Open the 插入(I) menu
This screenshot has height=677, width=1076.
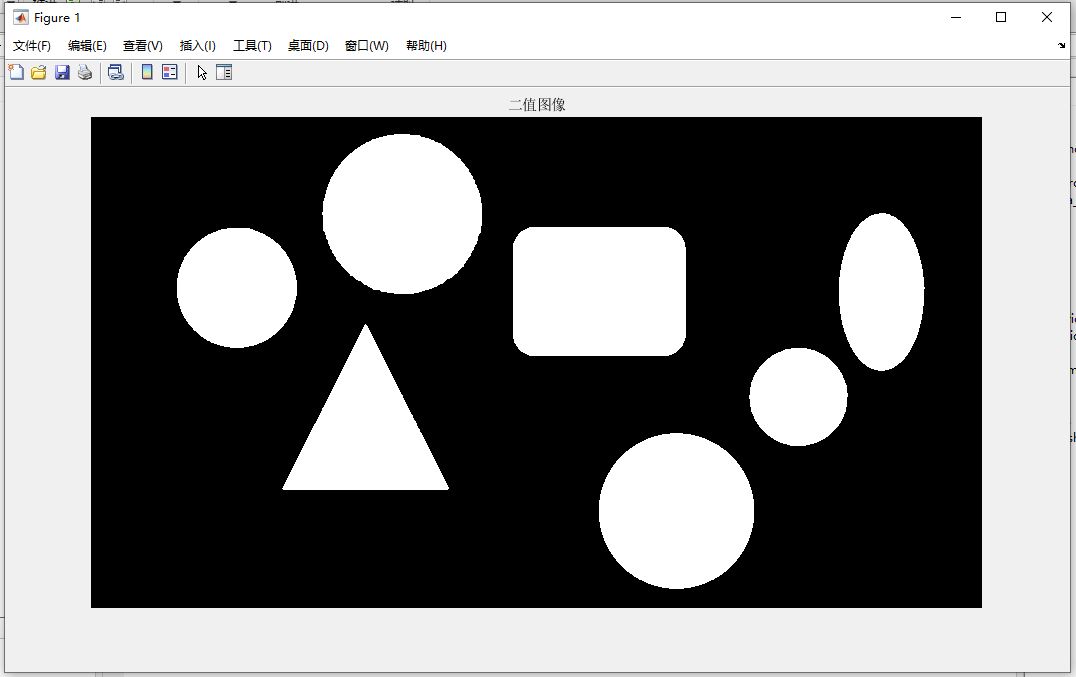(198, 45)
